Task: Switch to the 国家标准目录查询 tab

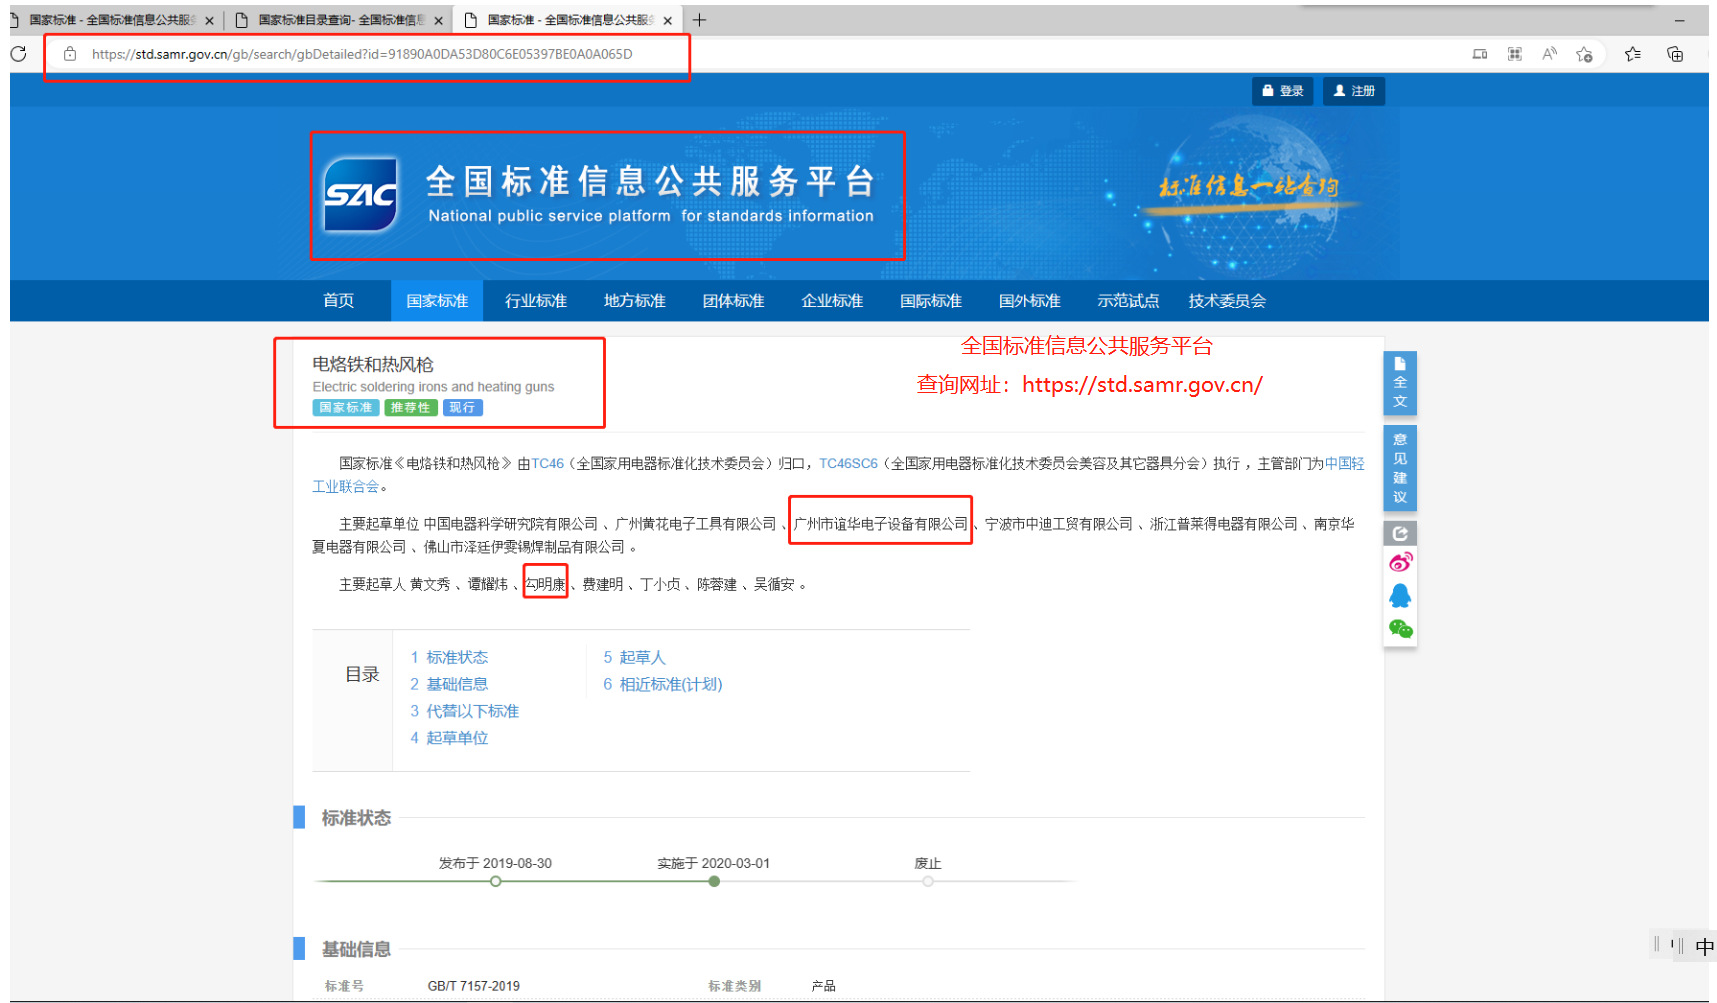Action: 338,20
